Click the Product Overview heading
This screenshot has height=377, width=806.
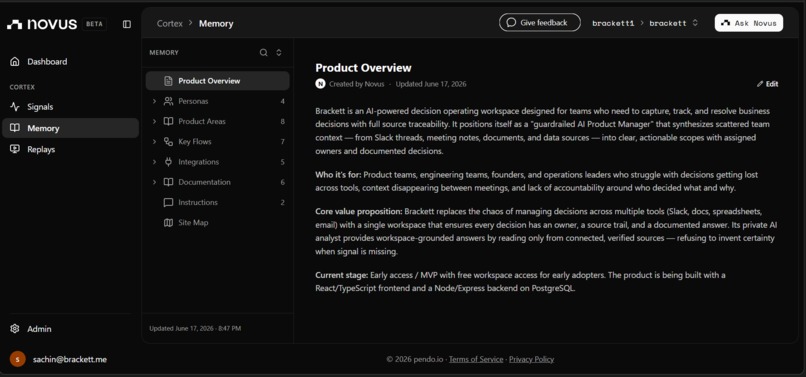[x=363, y=68]
